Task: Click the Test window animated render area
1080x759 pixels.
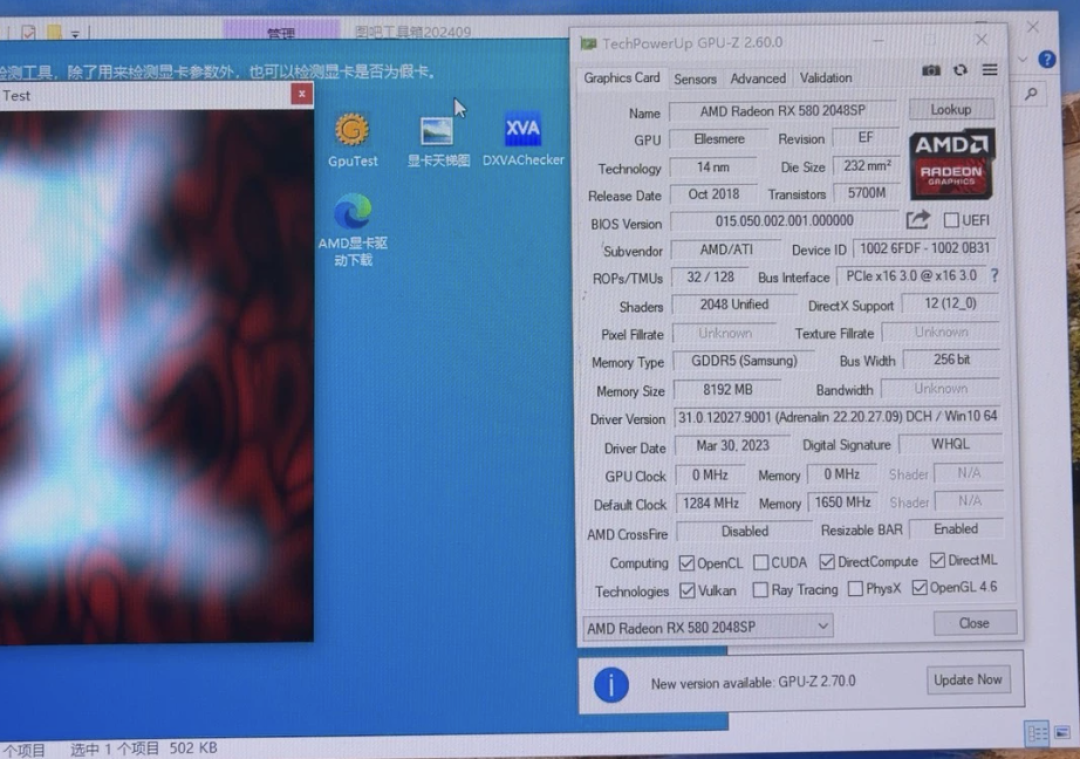Action: pos(156,376)
